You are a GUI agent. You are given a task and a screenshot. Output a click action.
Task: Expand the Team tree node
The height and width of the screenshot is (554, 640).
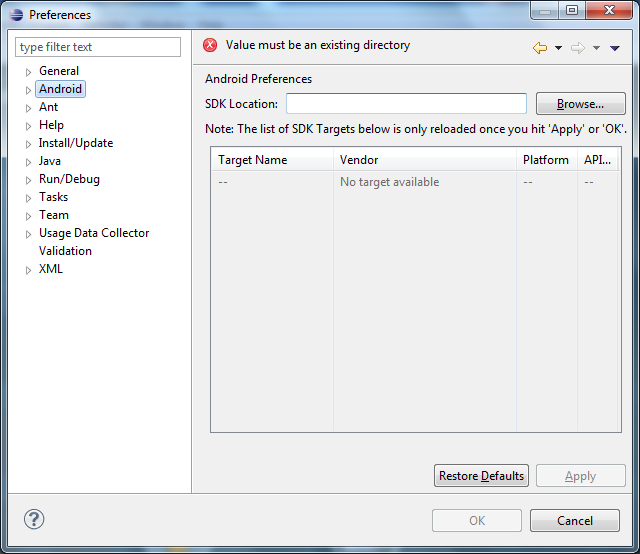coord(28,216)
